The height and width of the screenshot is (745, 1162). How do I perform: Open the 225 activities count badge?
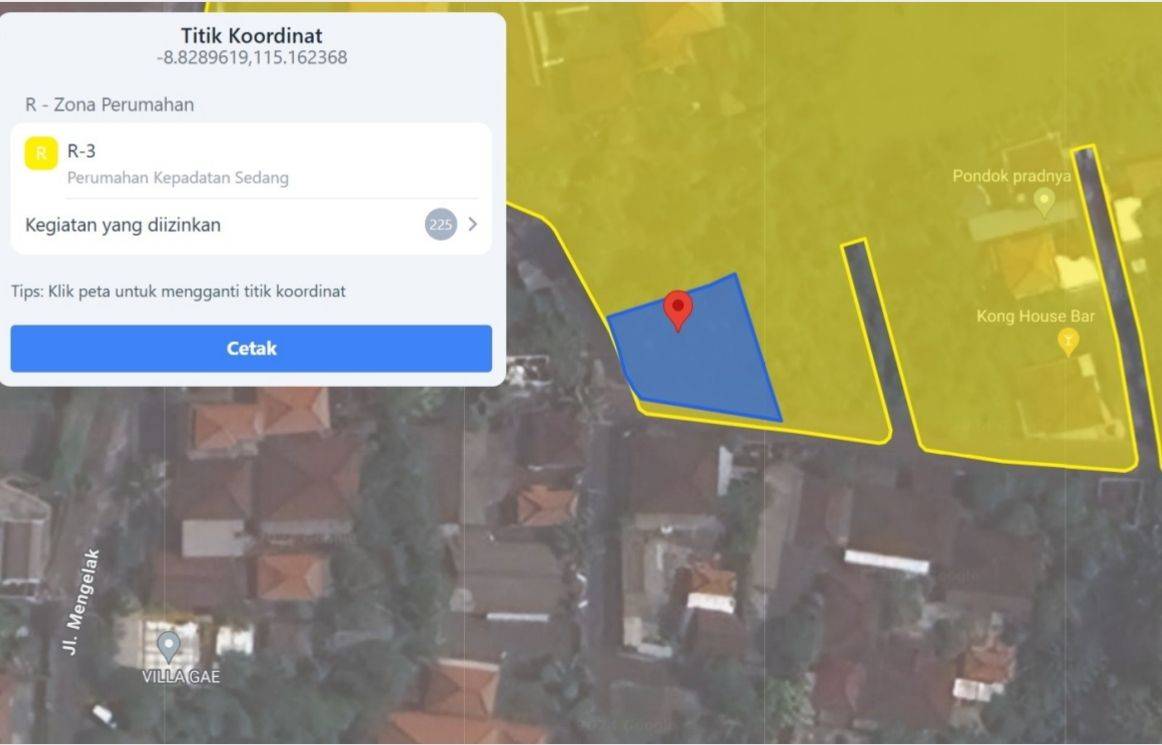[x=440, y=224]
